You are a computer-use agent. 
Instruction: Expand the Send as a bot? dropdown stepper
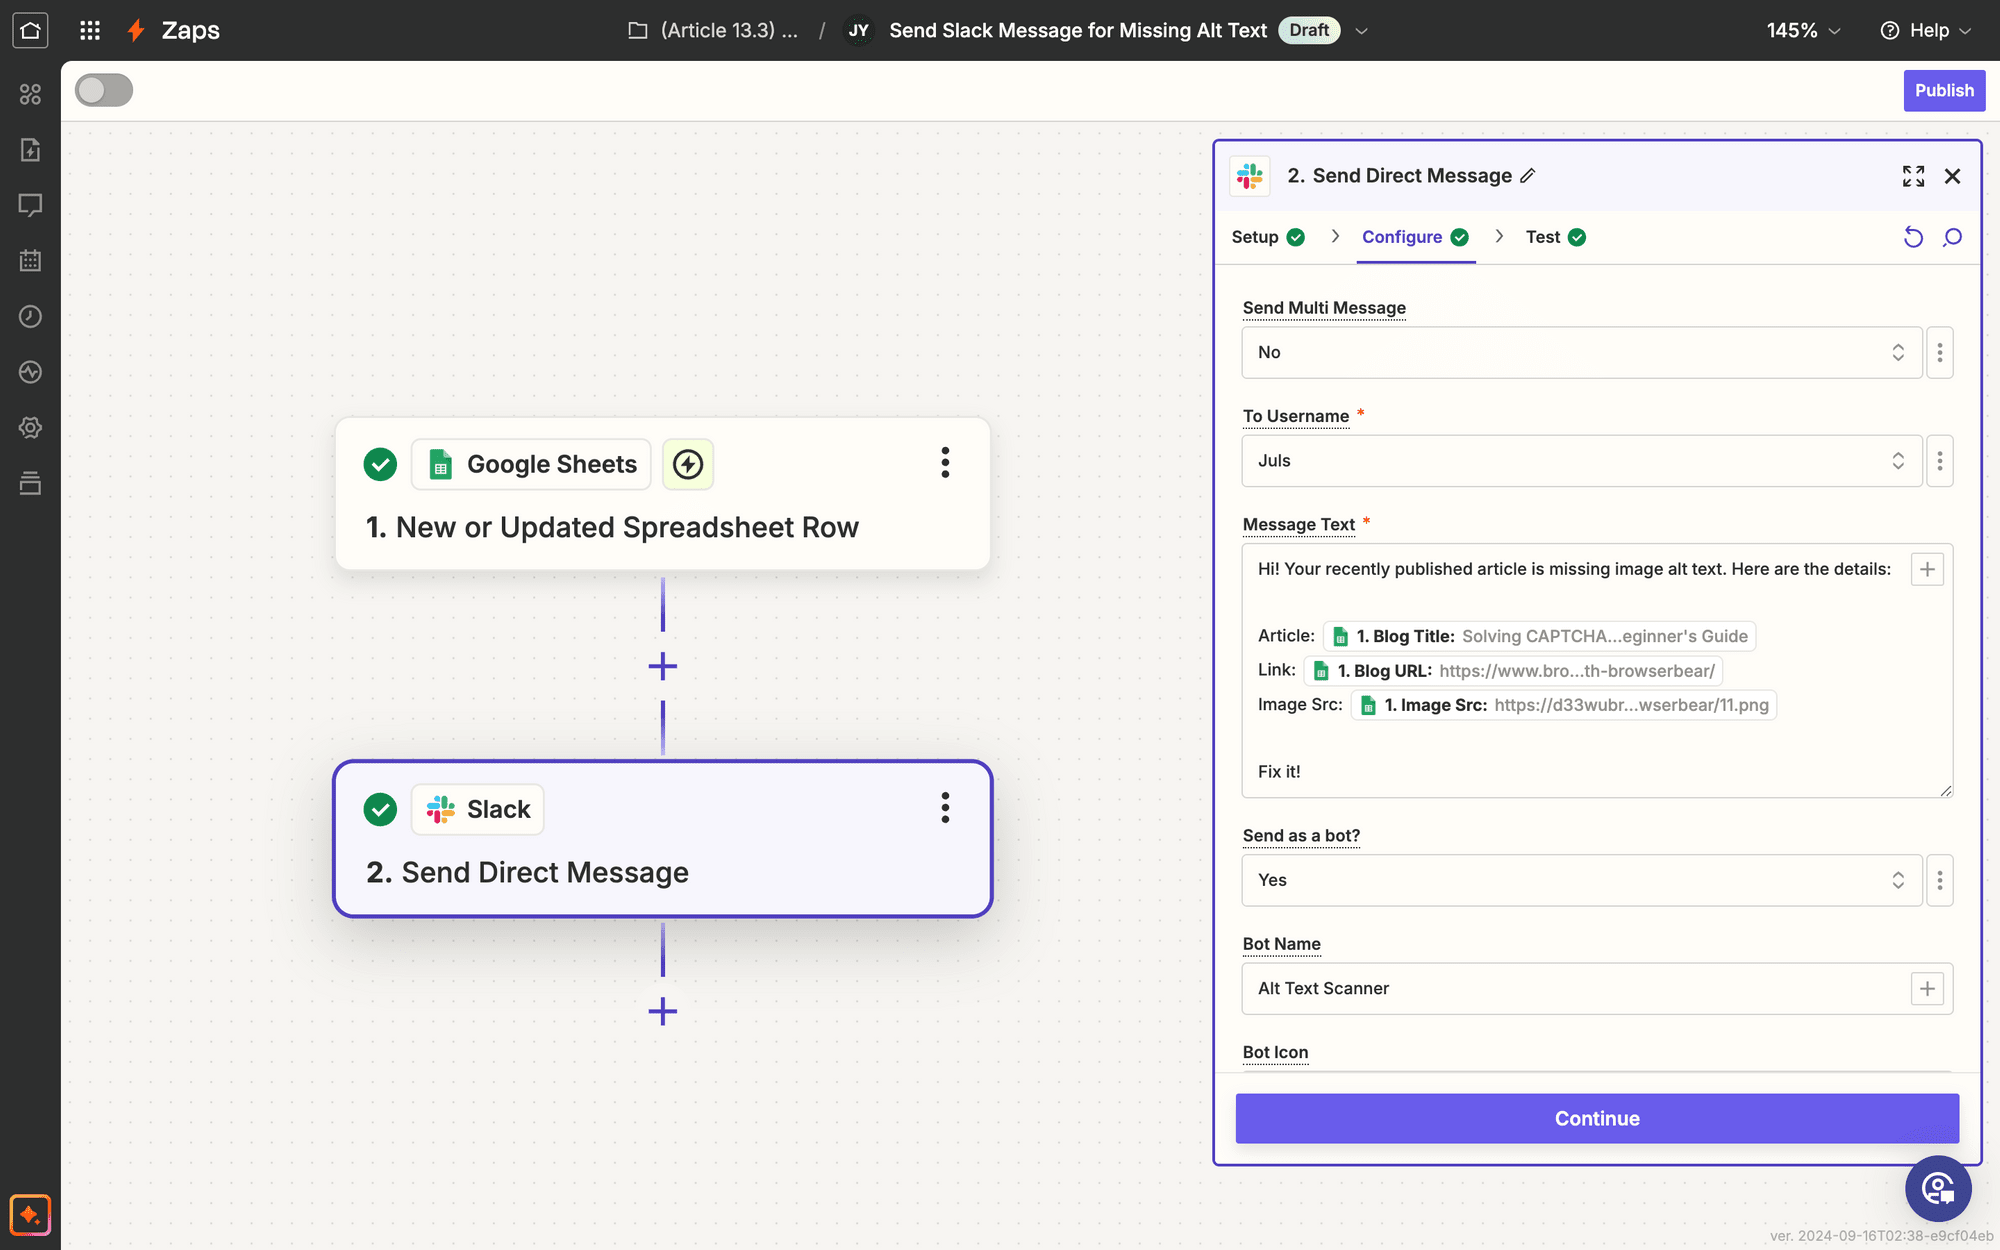click(1898, 880)
